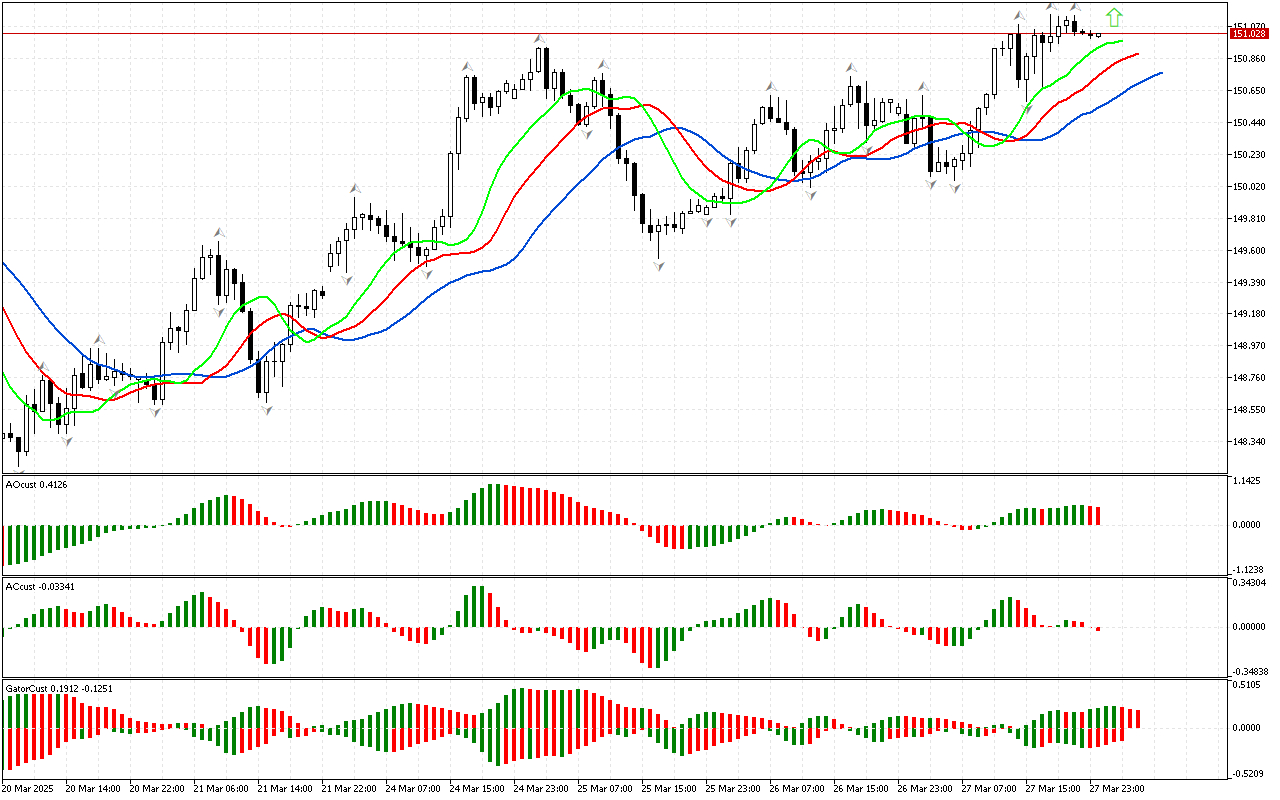Click the 148.760 price axis value
The height and width of the screenshot is (800, 1280).
pos(1250,378)
